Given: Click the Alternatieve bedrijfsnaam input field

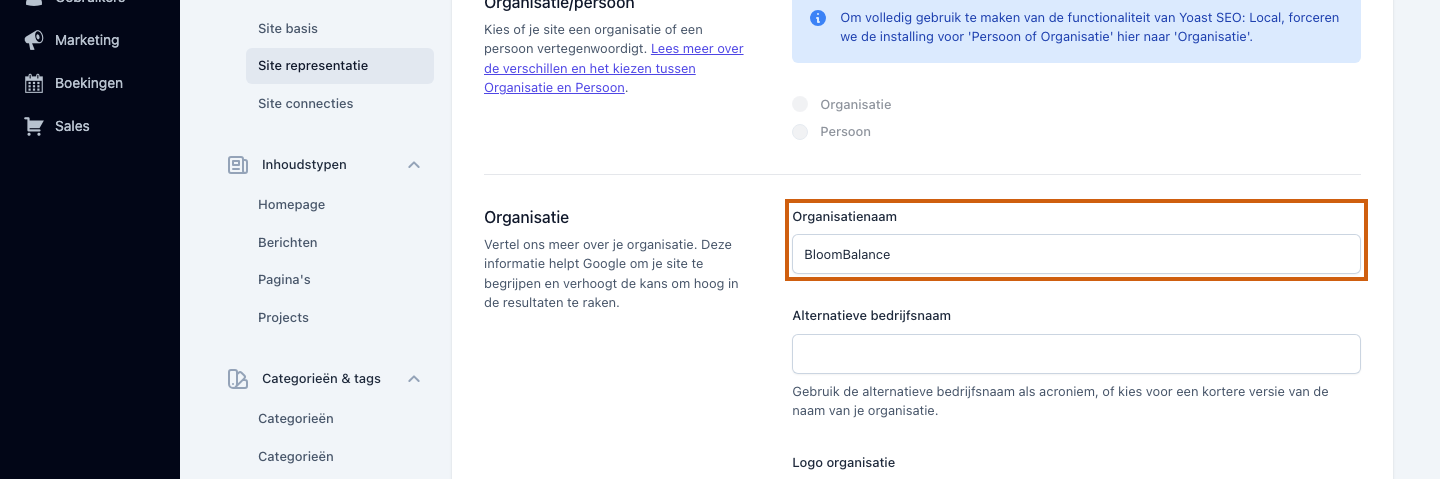Looking at the screenshot, I should tap(1076, 354).
